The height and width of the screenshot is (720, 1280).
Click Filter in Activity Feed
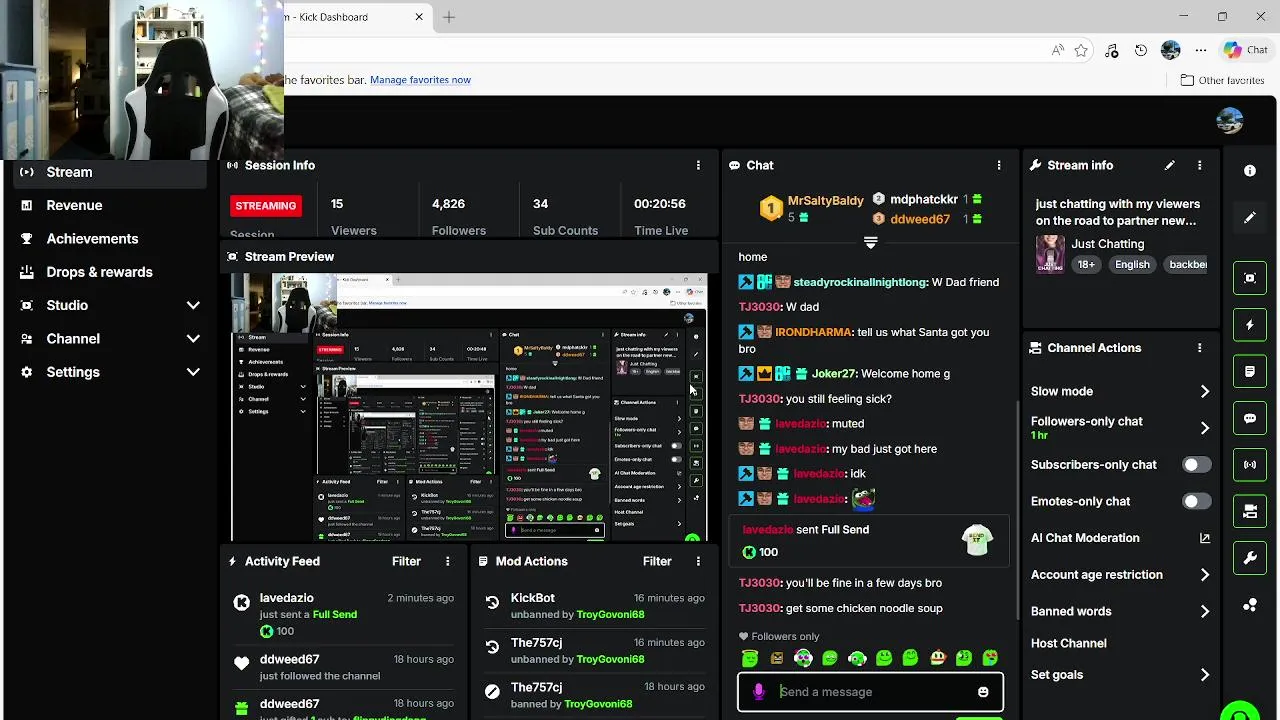click(x=406, y=561)
